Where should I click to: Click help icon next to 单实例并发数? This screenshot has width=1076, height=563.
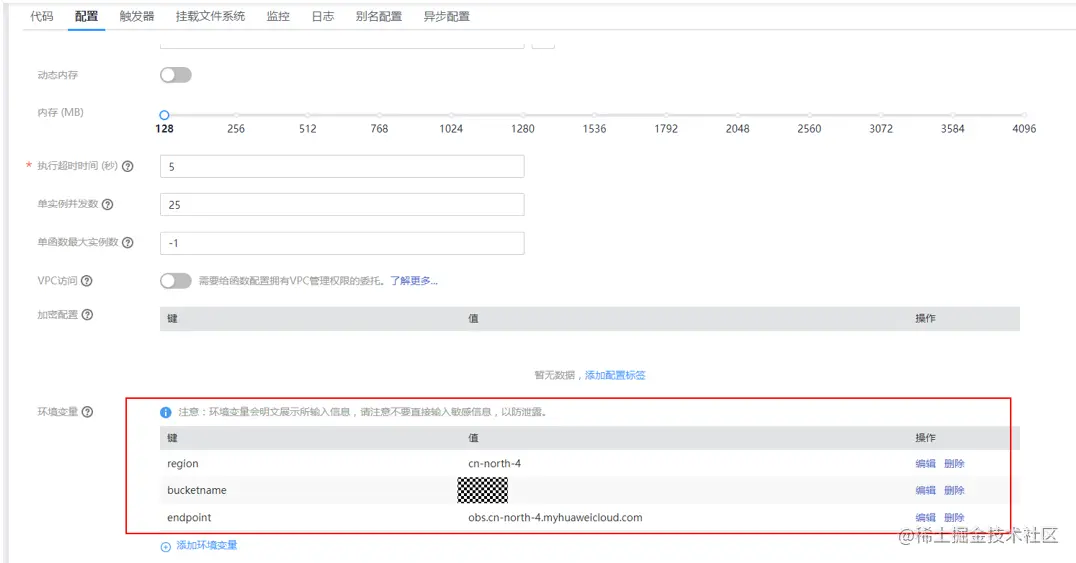[108, 204]
